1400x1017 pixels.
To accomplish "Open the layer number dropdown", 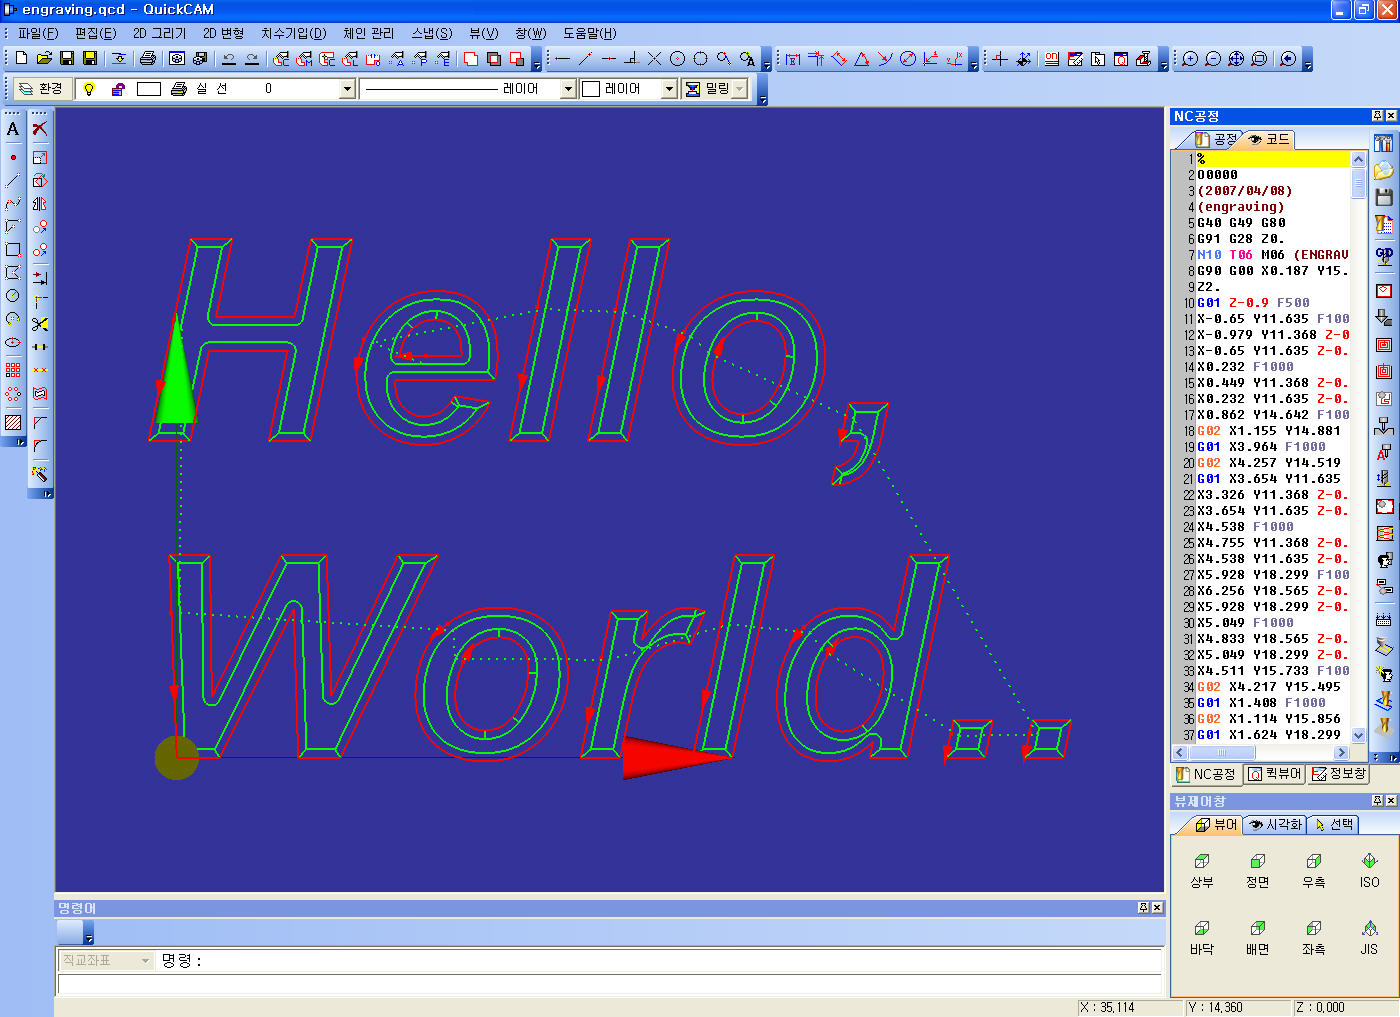I will [x=348, y=89].
